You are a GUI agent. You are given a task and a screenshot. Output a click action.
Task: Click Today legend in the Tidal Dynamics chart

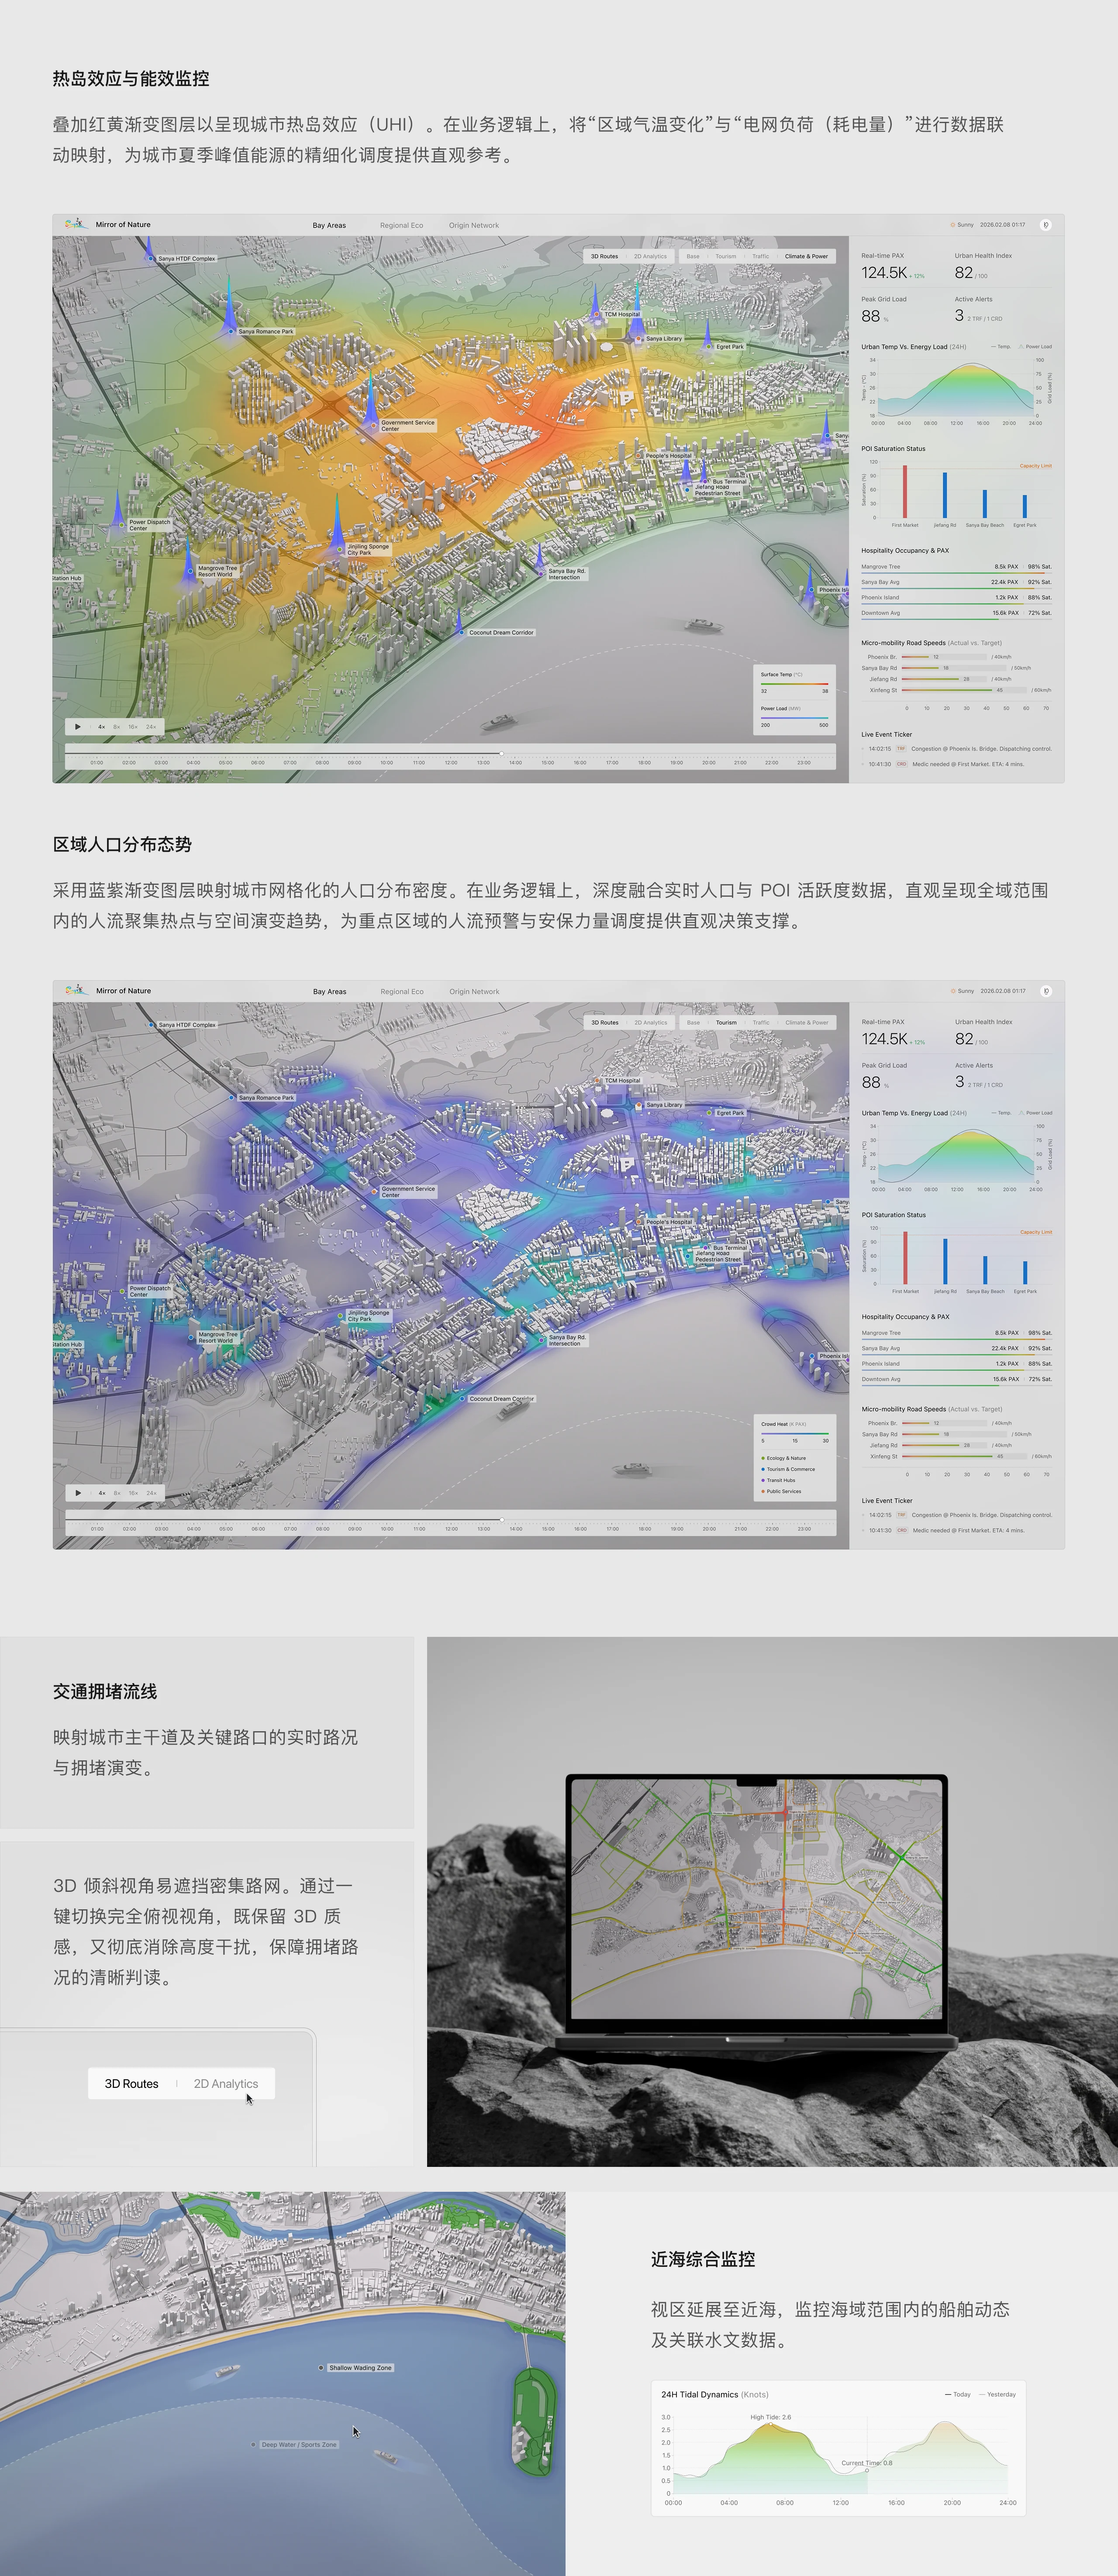click(958, 2394)
